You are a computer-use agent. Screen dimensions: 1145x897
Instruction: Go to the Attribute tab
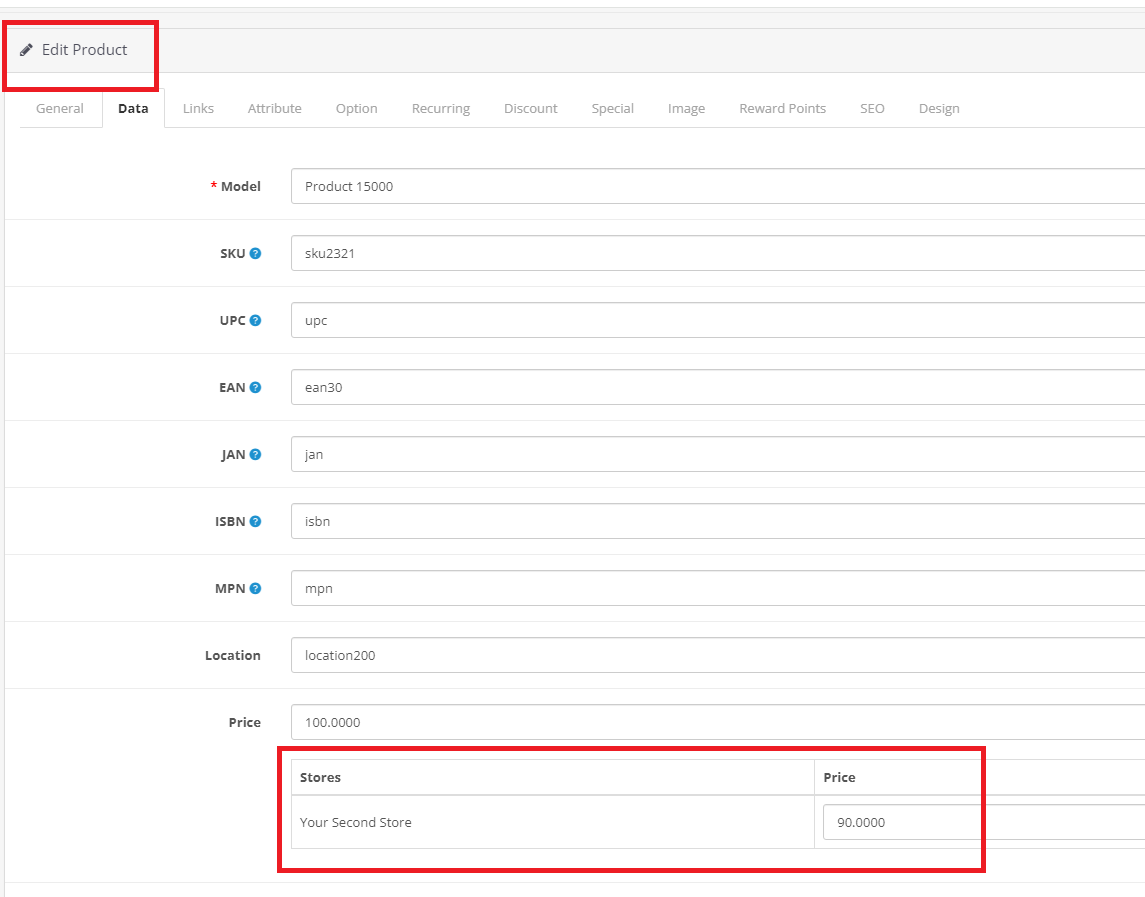point(274,109)
